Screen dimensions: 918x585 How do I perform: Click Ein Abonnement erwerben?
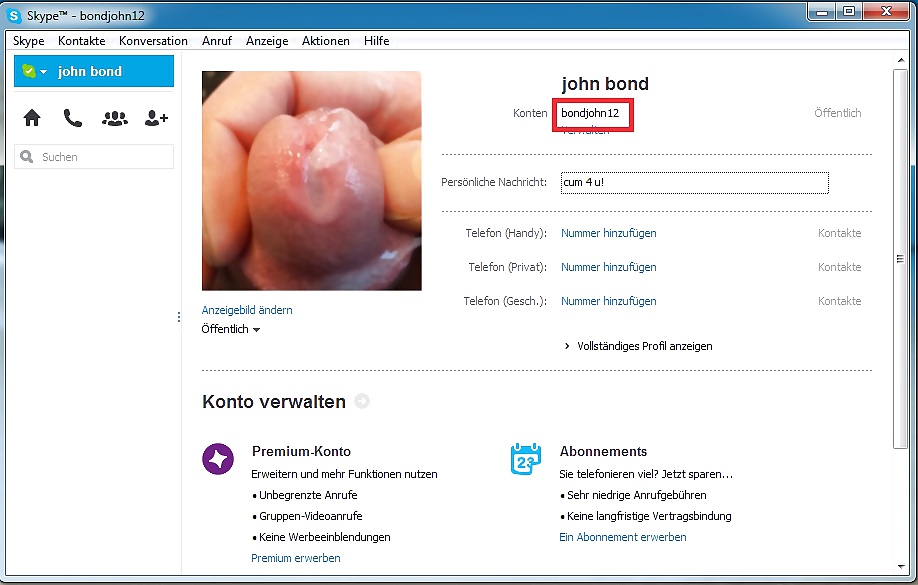[622, 537]
